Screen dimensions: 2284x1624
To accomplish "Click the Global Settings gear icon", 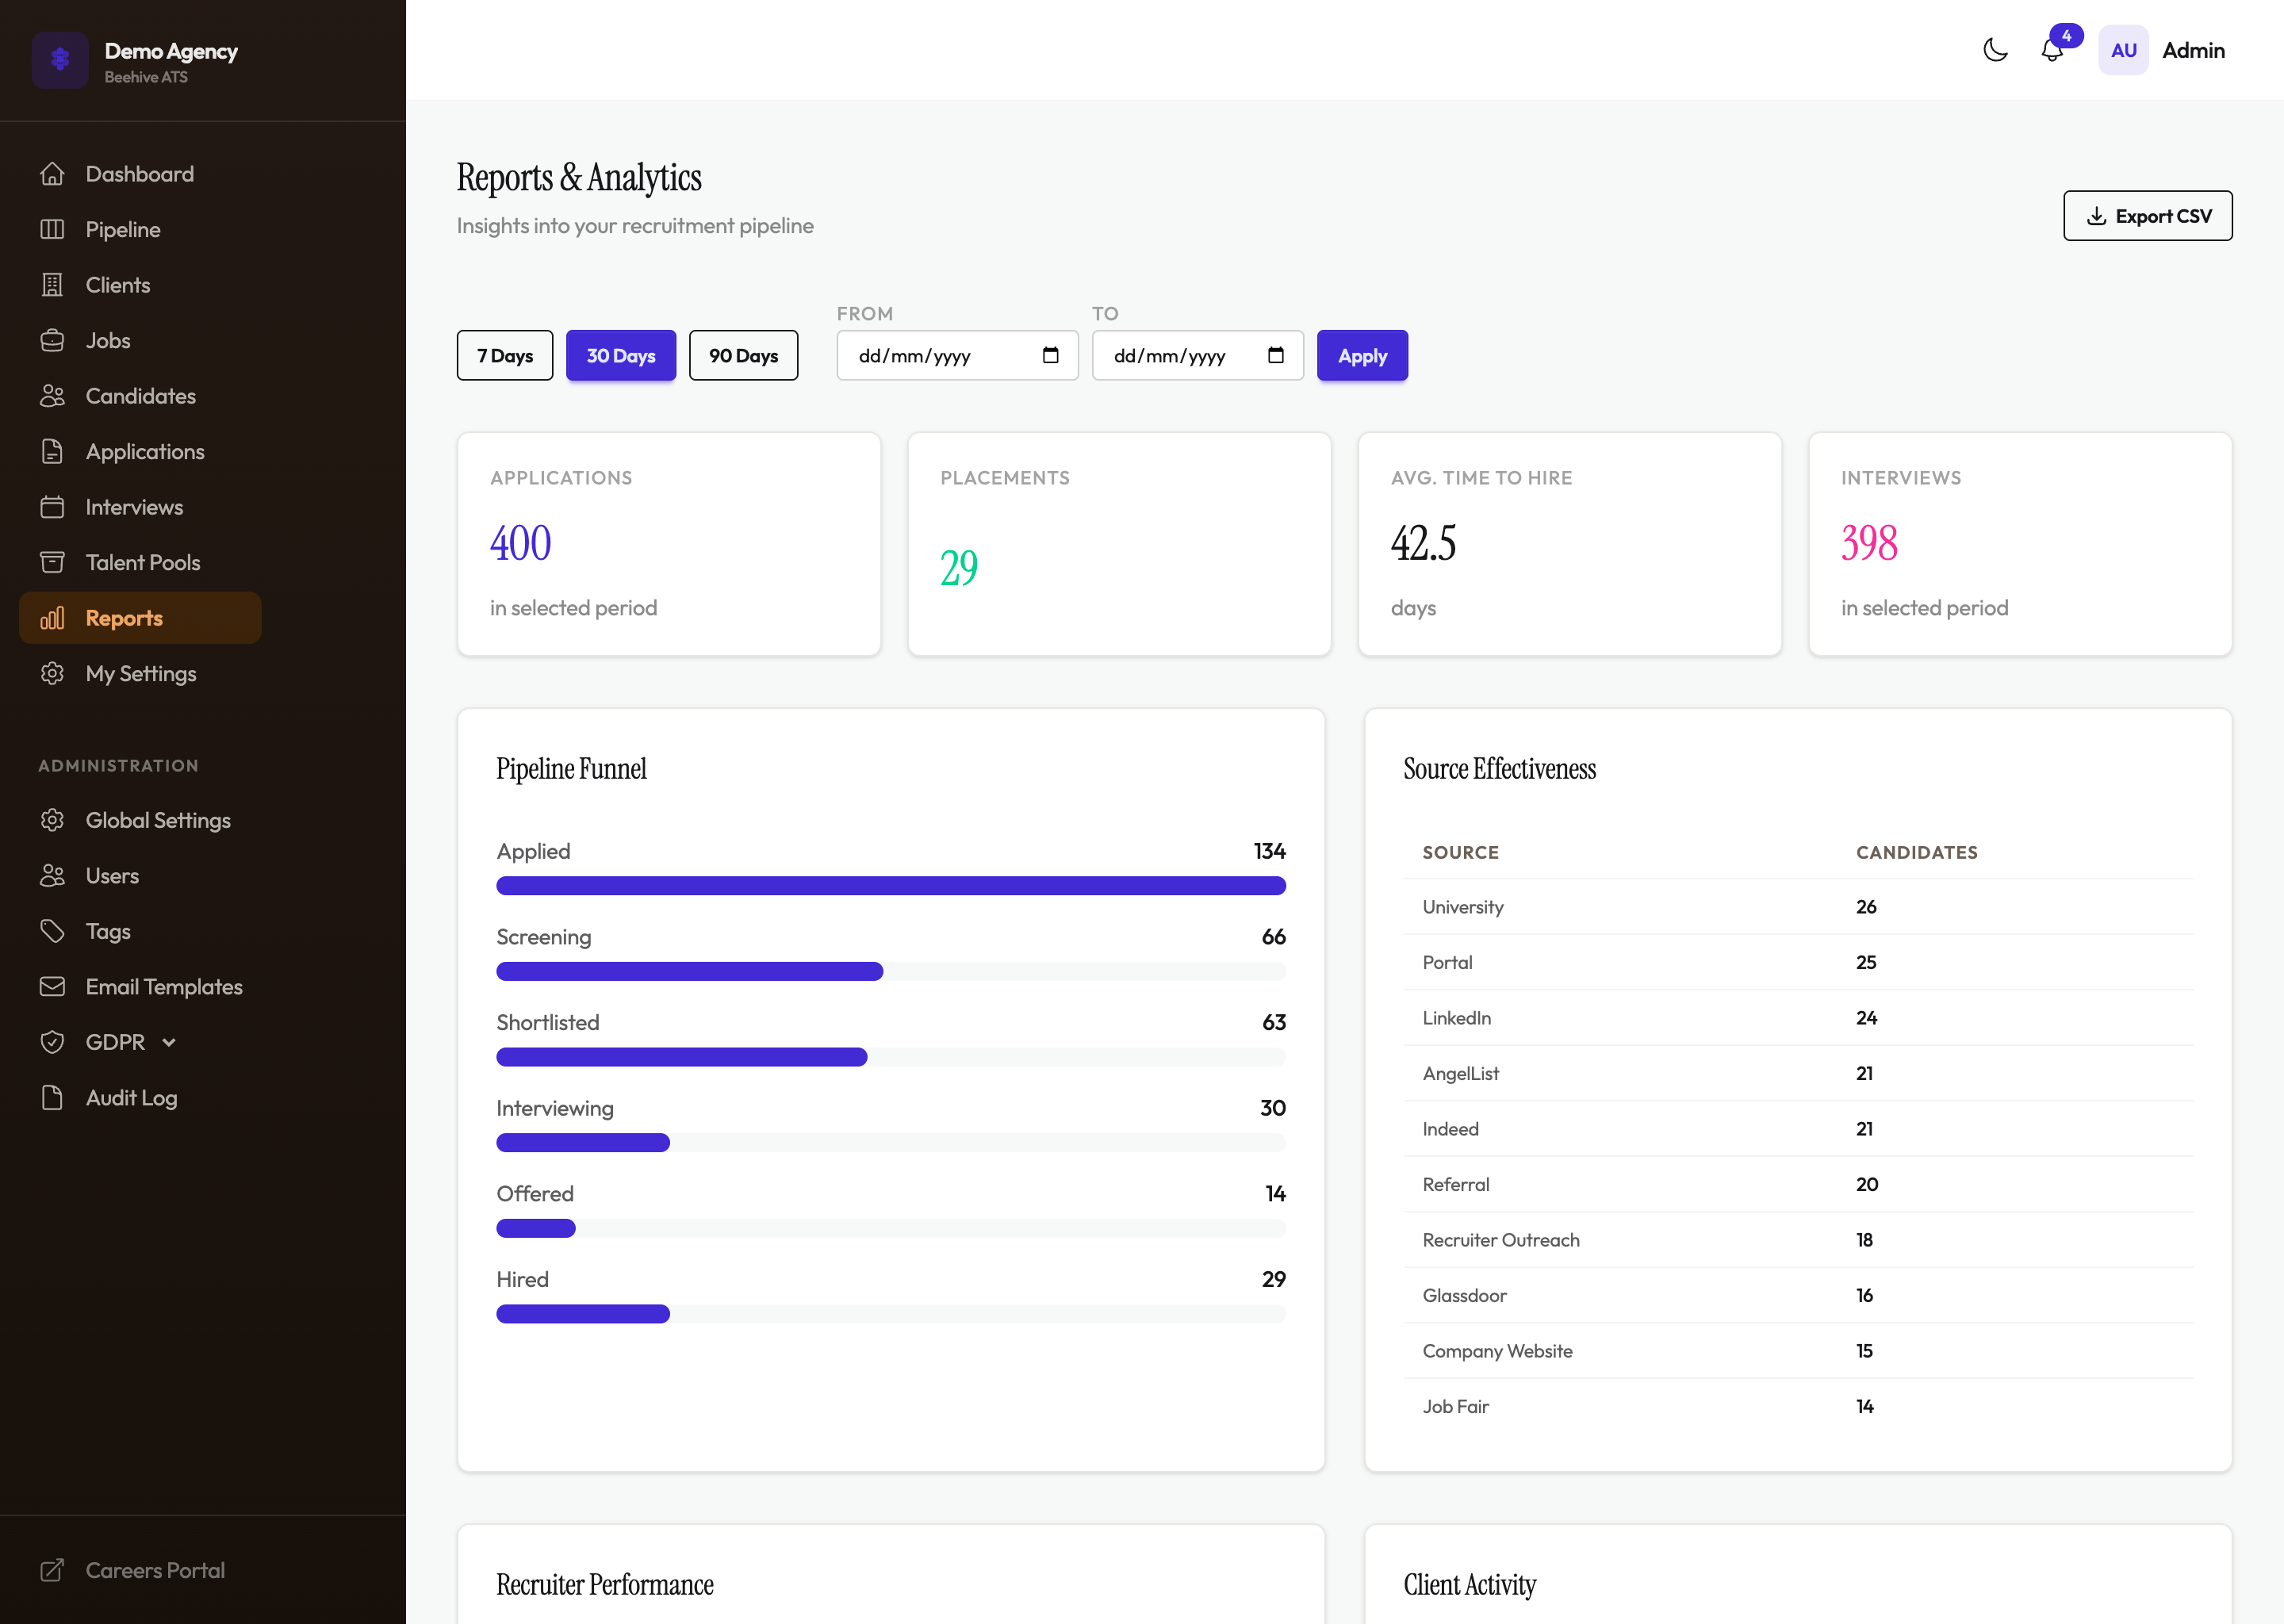I will pyautogui.click(x=53, y=820).
